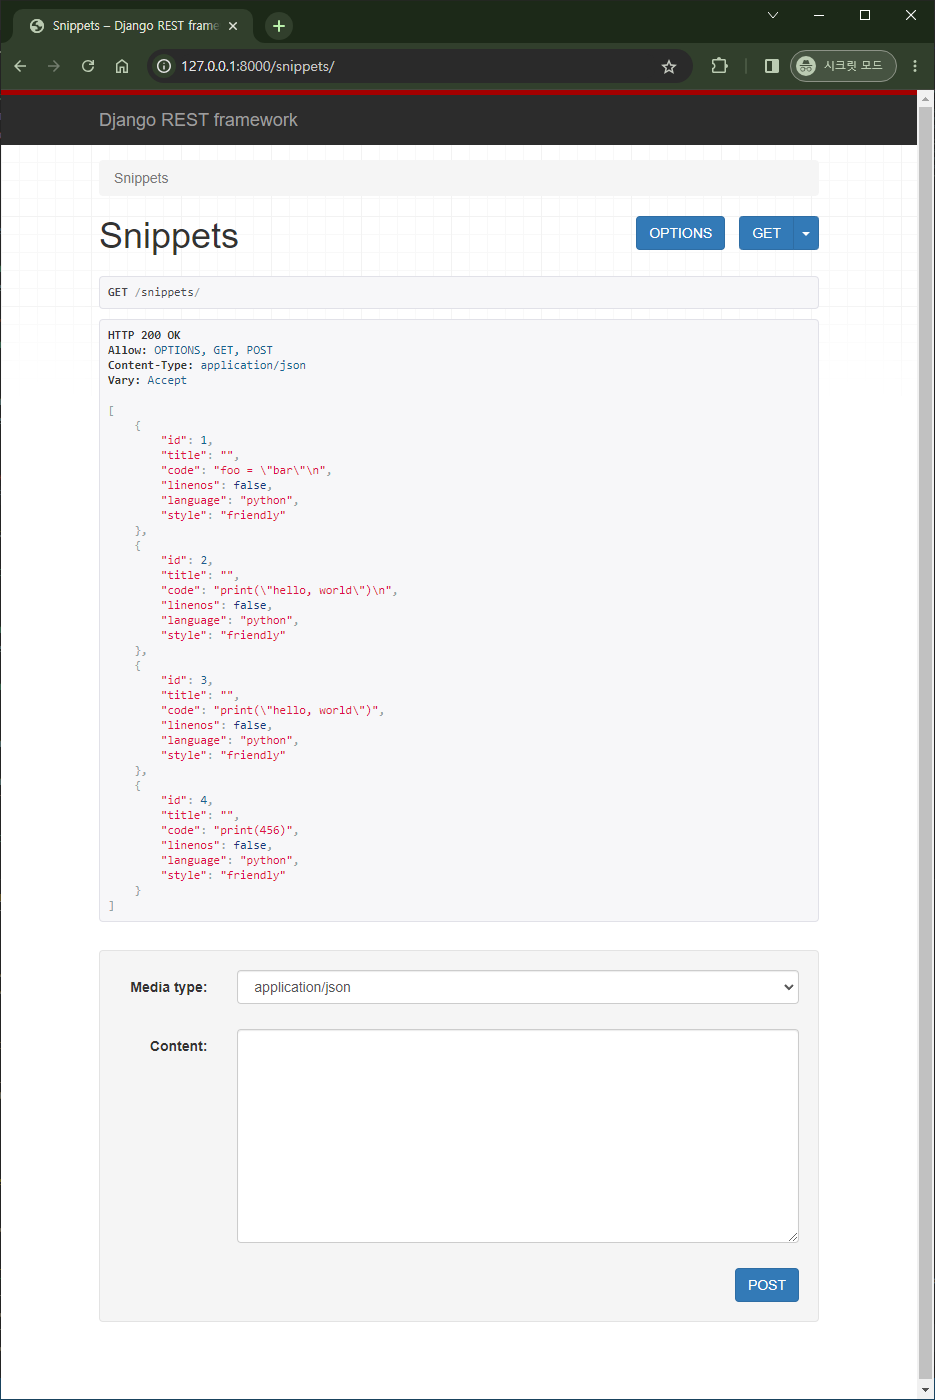Screen dimensions: 935x1400
Task: Open the browser home page
Action: tap(122, 66)
